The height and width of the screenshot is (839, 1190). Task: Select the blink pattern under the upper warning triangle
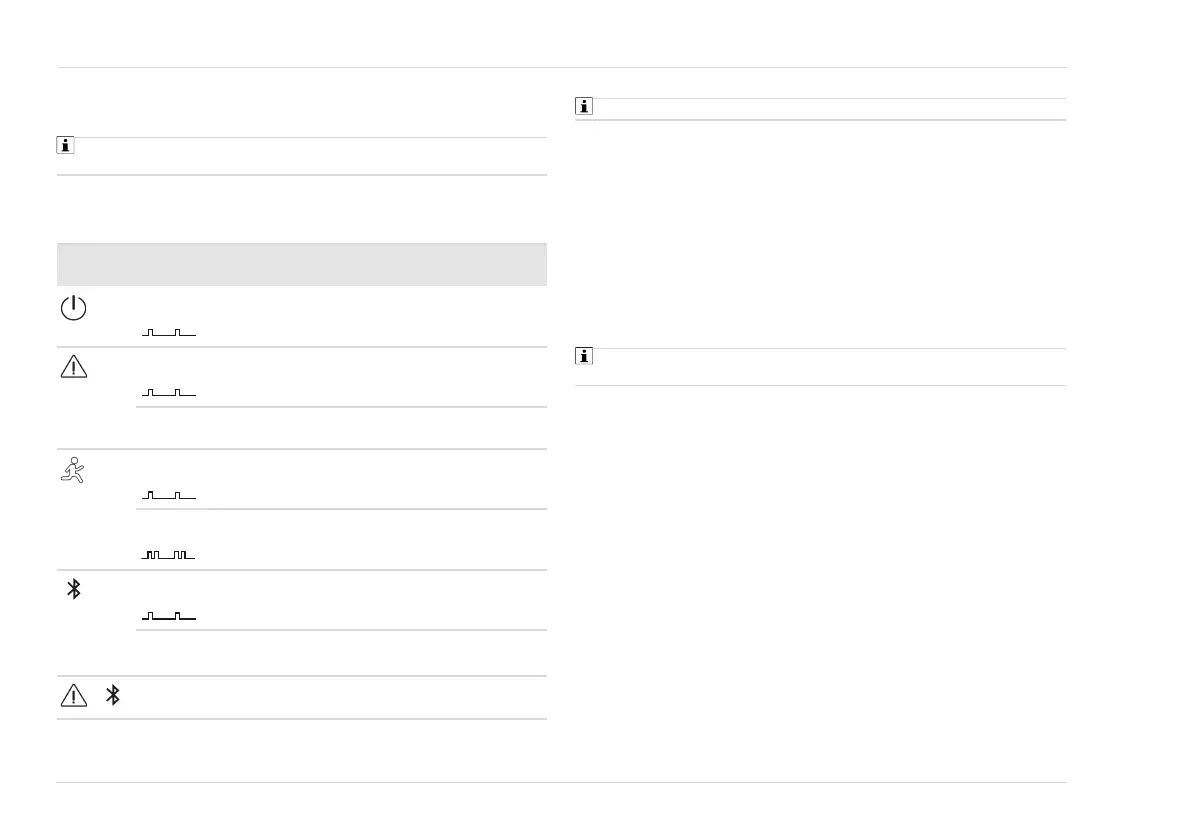click(168, 393)
